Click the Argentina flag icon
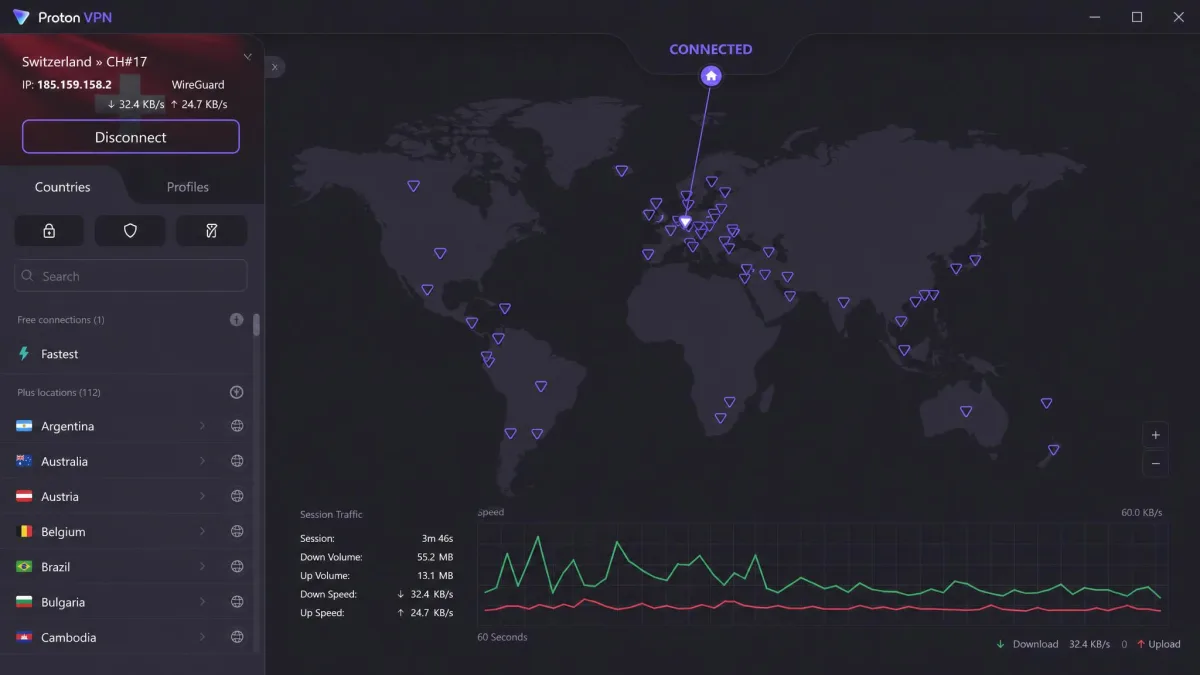 24,426
